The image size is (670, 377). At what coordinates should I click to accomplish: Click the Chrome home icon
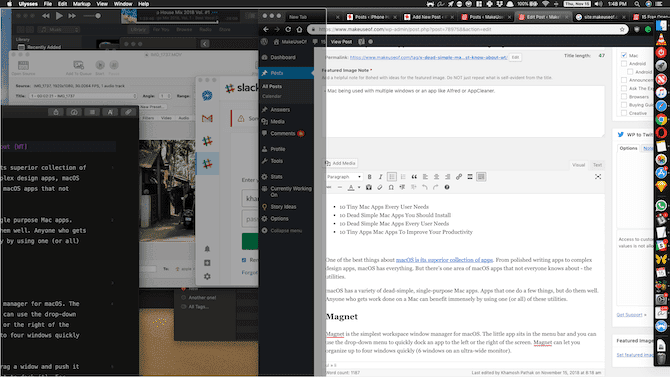(x=299, y=29)
